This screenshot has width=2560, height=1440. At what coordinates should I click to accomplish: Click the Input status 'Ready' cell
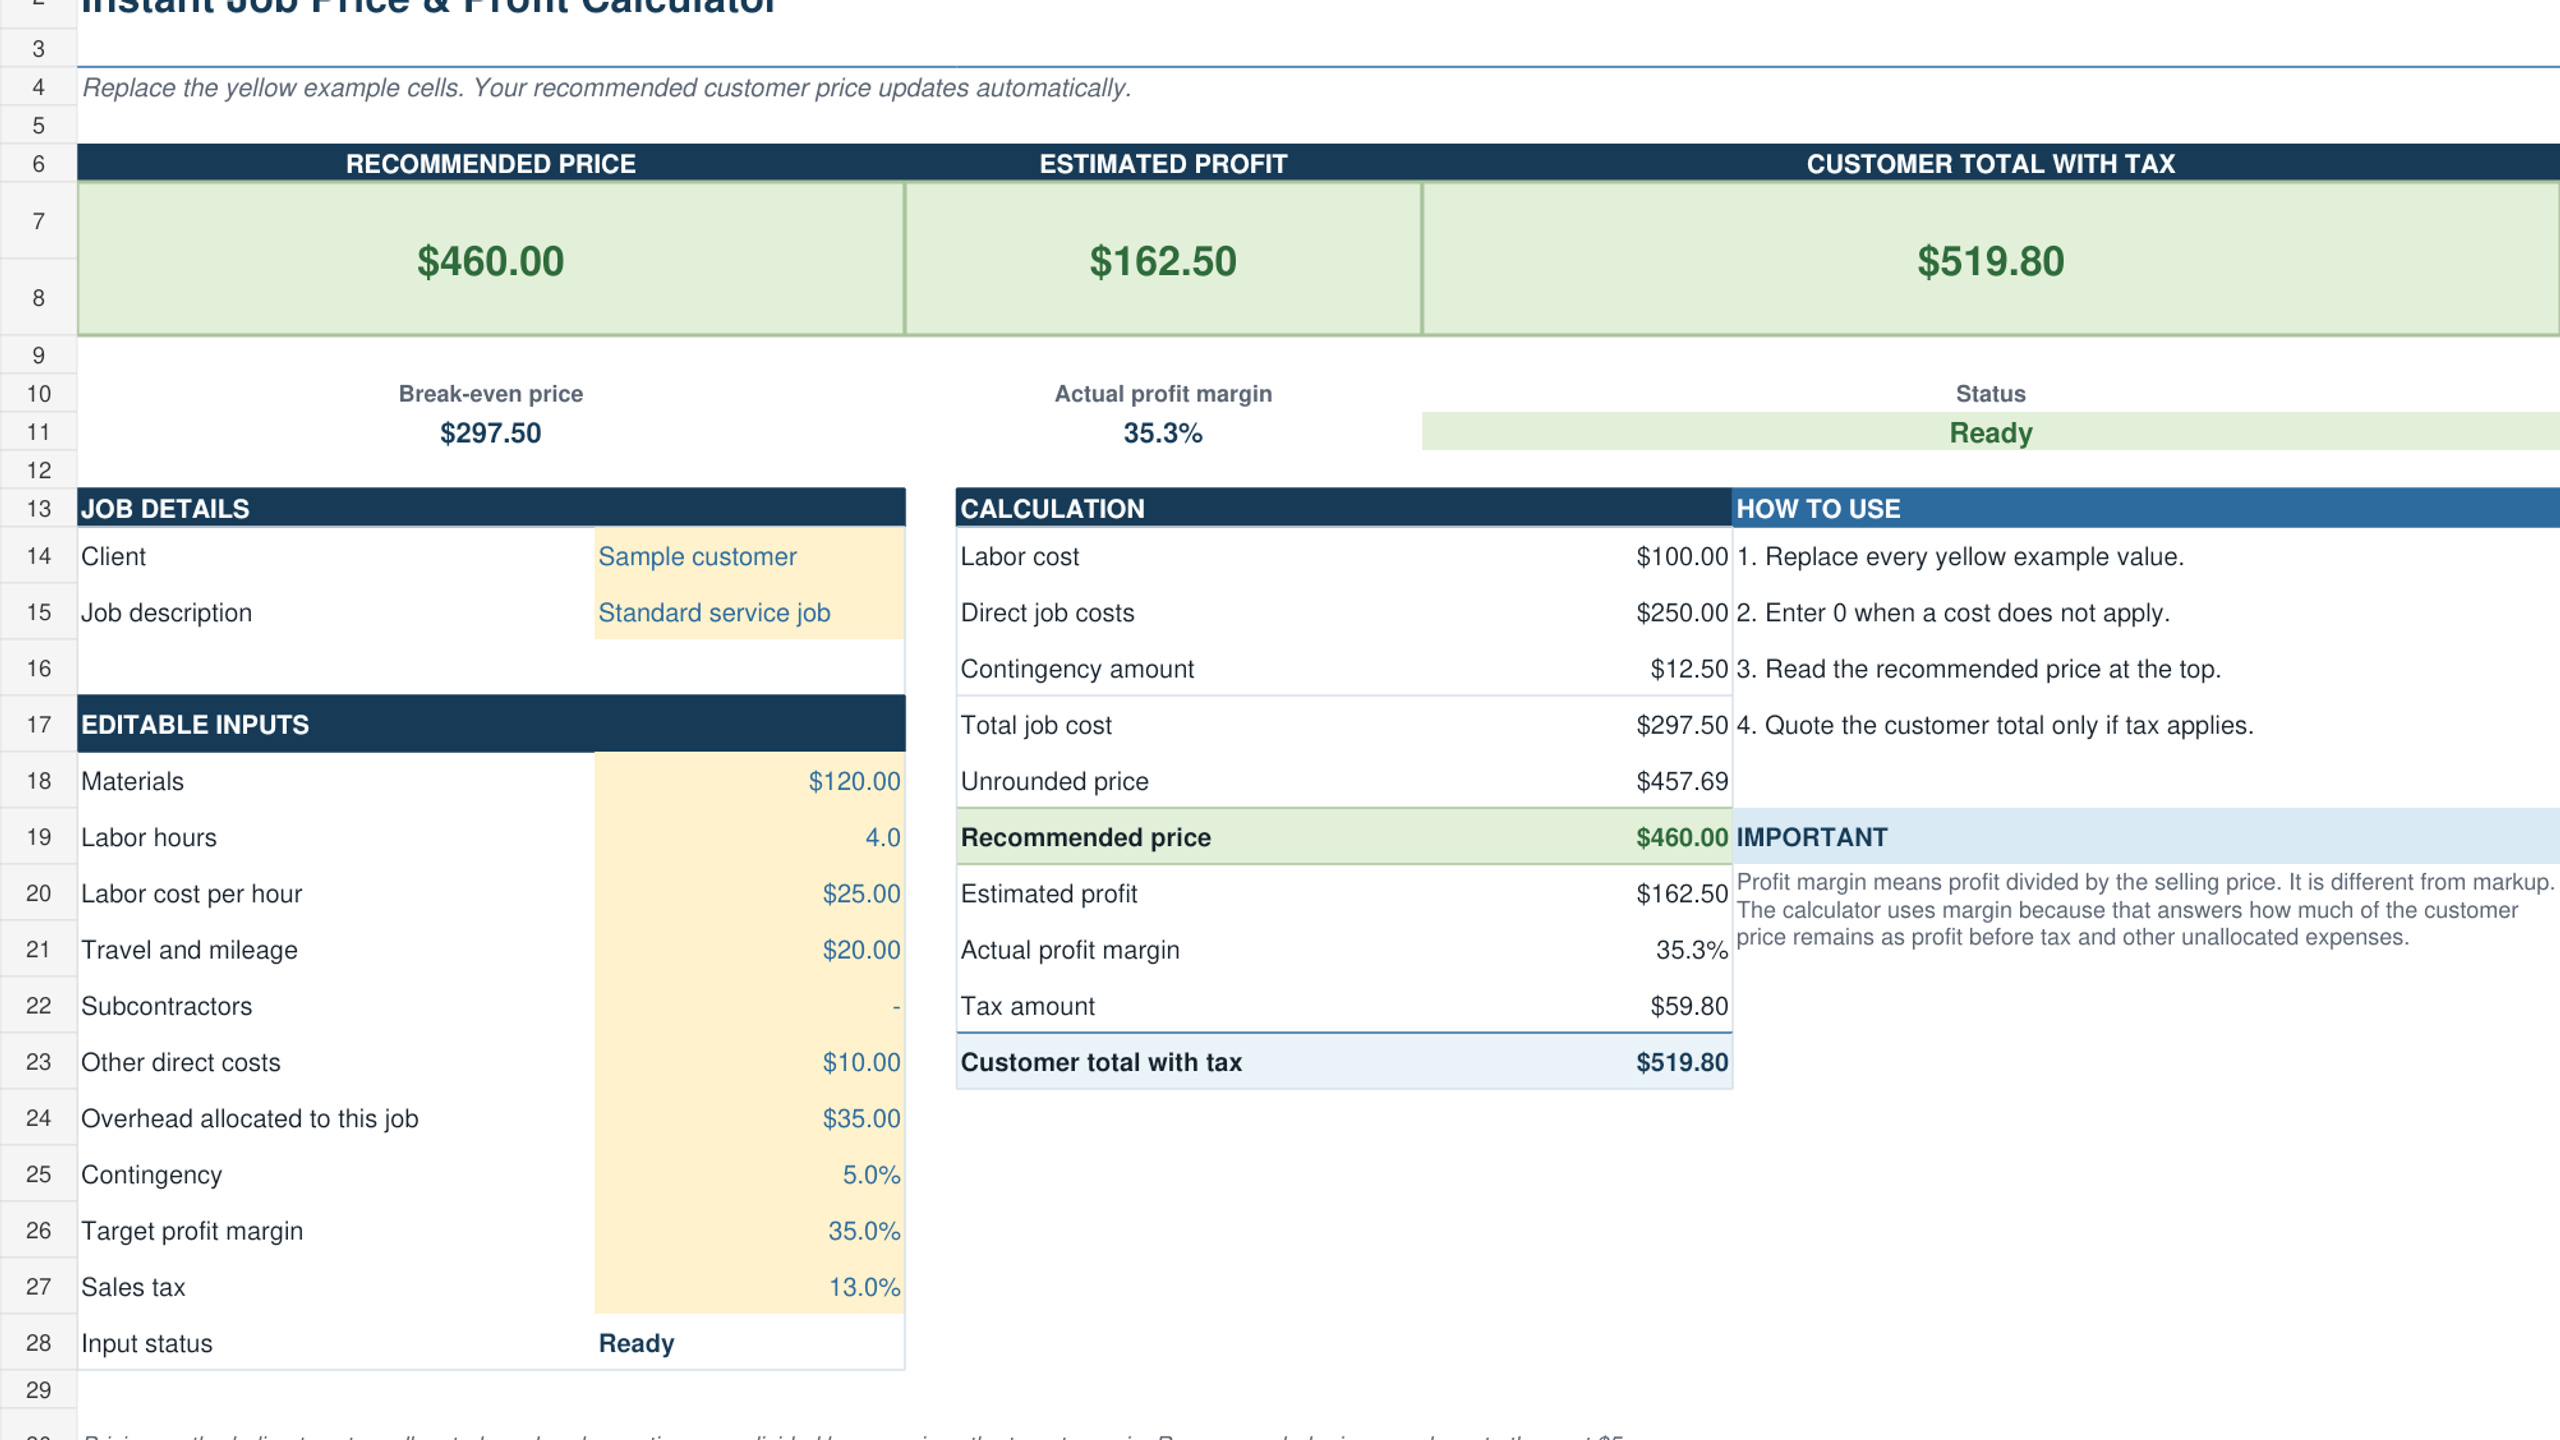coord(749,1343)
